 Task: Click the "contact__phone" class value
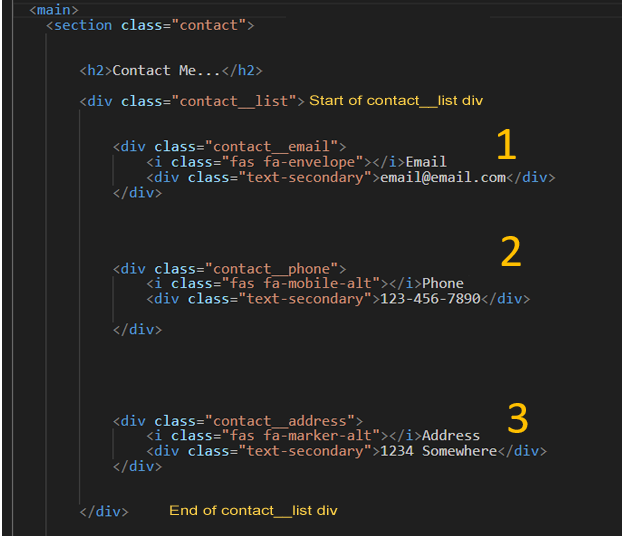pyautogui.click(x=274, y=269)
